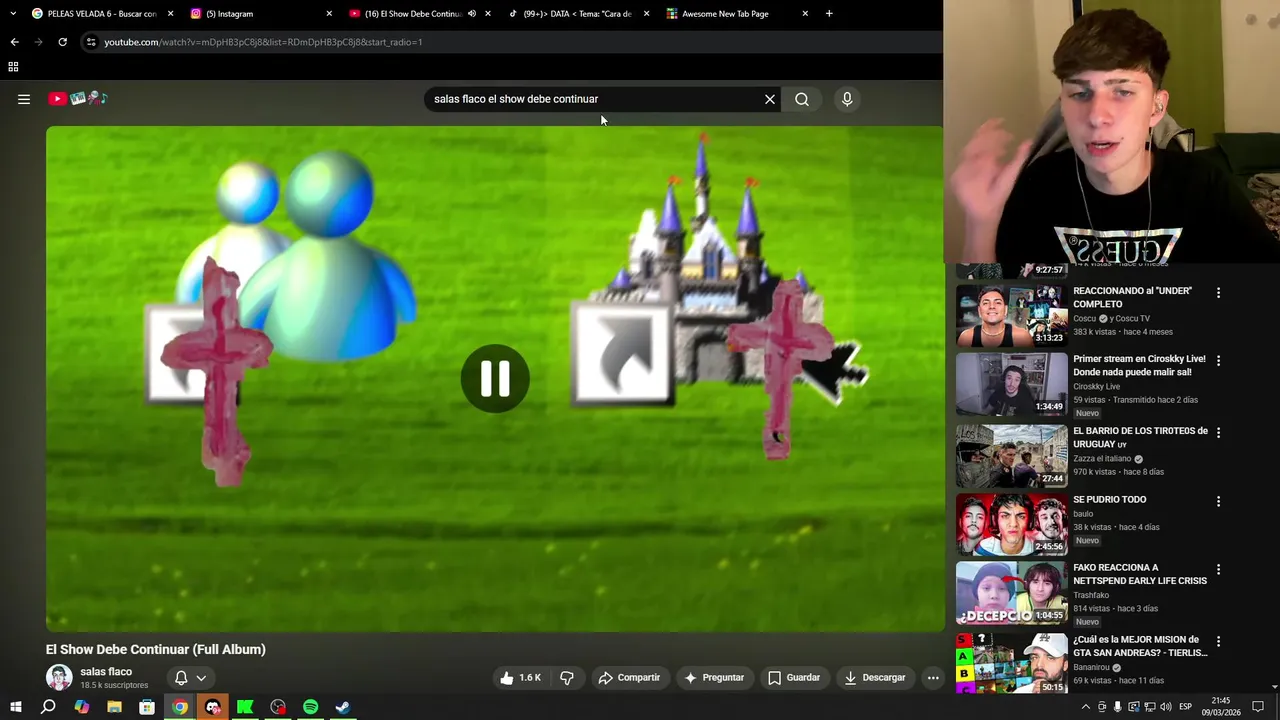
Task: Close the Awesome New Tab Page tab
Action: click(x=805, y=14)
